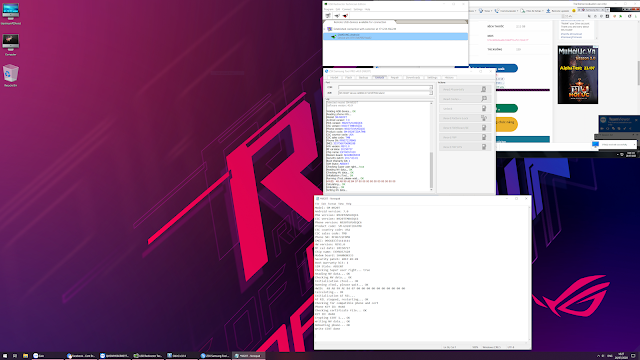640x360 pixels.
Task: Open Connect menu in USB Redirector
Action: (347, 9)
